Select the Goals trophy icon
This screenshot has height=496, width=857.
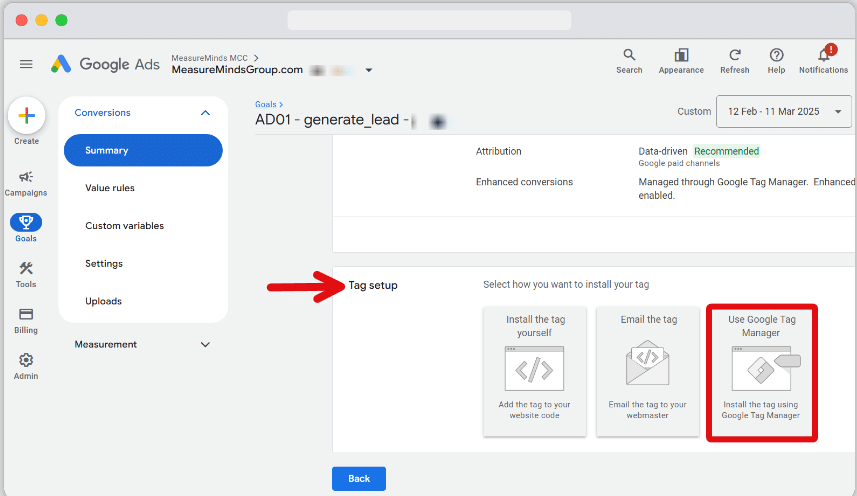[26, 222]
